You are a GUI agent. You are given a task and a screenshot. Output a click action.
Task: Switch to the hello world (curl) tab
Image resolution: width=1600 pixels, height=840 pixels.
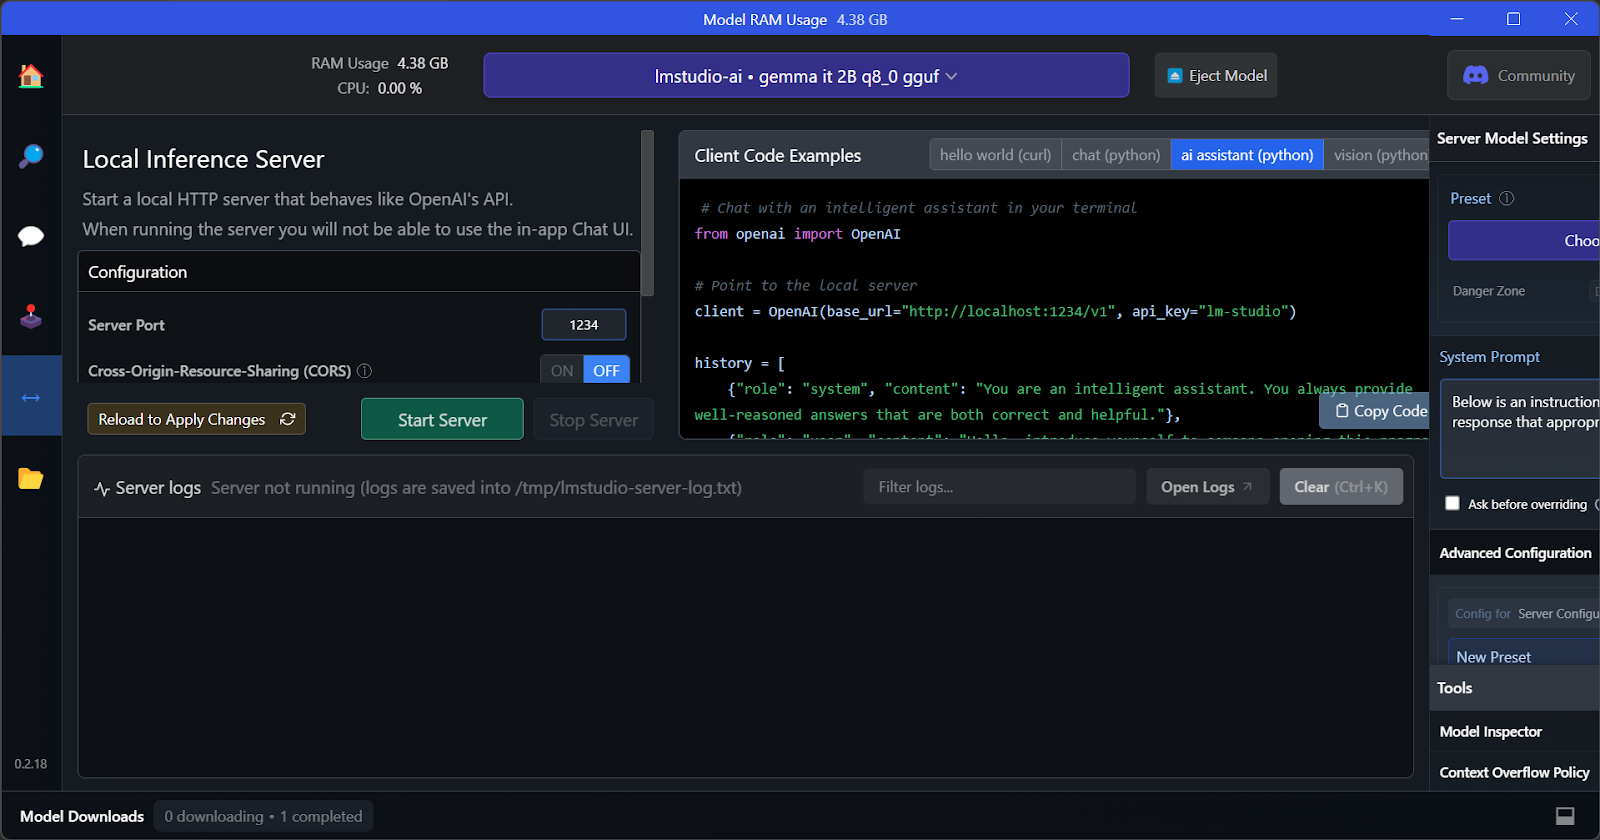pos(995,155)
